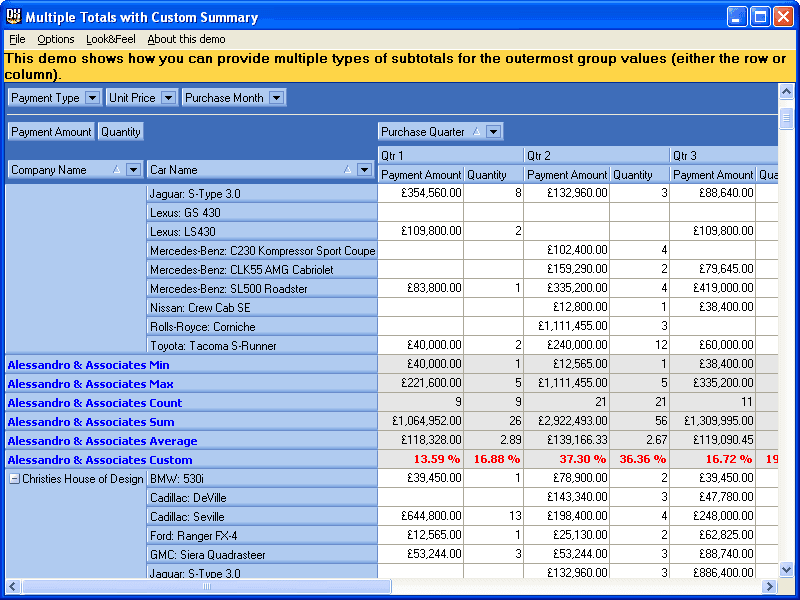Click sort arrow on Company Name field
The image size is (800, 600).
coord(116,170)
